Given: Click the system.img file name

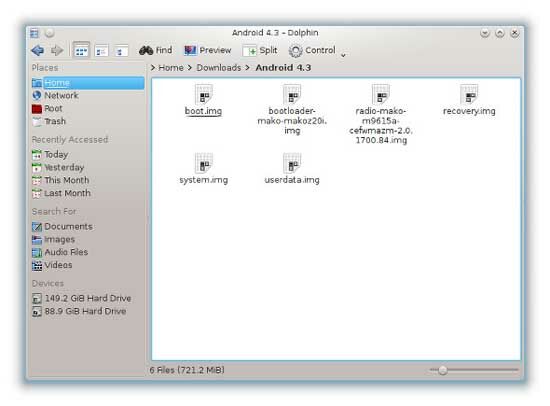Looking at the screenshot, I should coord(204,180).
